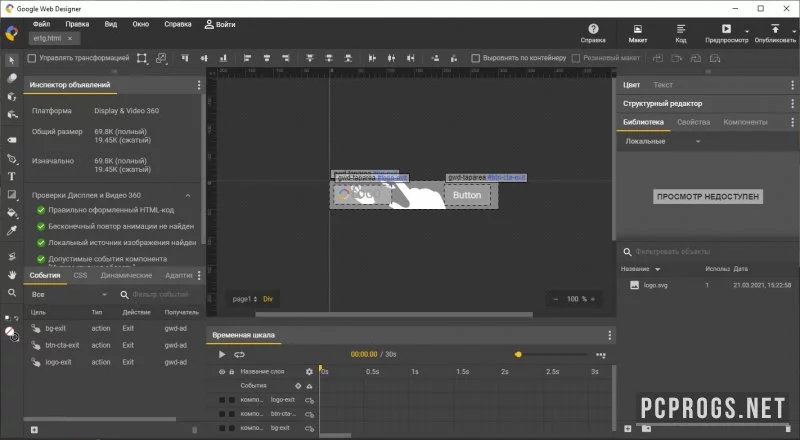Switch to the CSS tab
This screenshot has width=800, height=440.
click(80, 275)
